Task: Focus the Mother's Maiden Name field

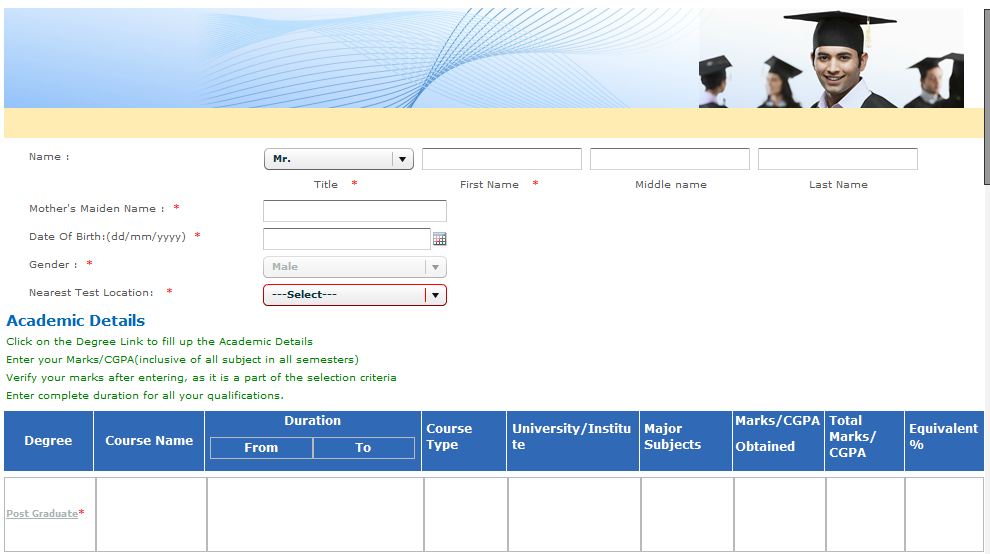Action: pos(355,211)
